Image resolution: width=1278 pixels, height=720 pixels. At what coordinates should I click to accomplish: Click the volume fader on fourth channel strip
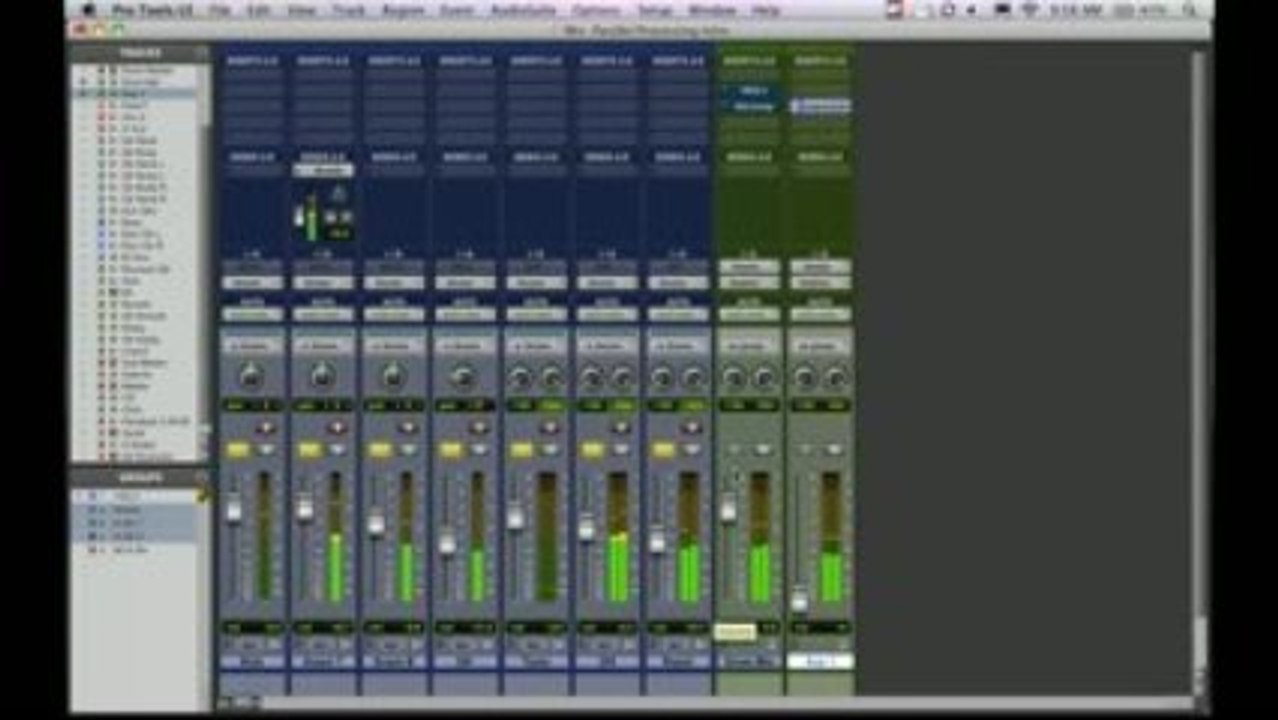coord(447,543)
